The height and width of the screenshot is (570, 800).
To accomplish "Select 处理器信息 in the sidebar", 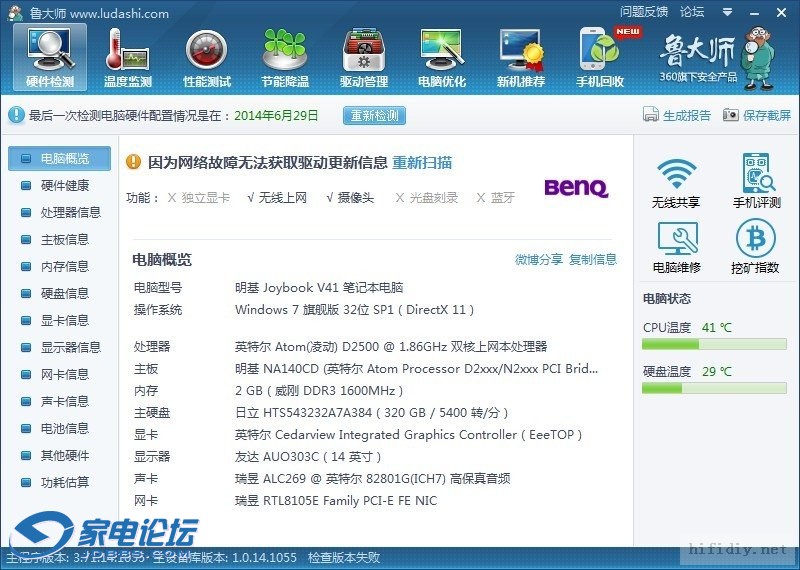I will tap(59, 212).
